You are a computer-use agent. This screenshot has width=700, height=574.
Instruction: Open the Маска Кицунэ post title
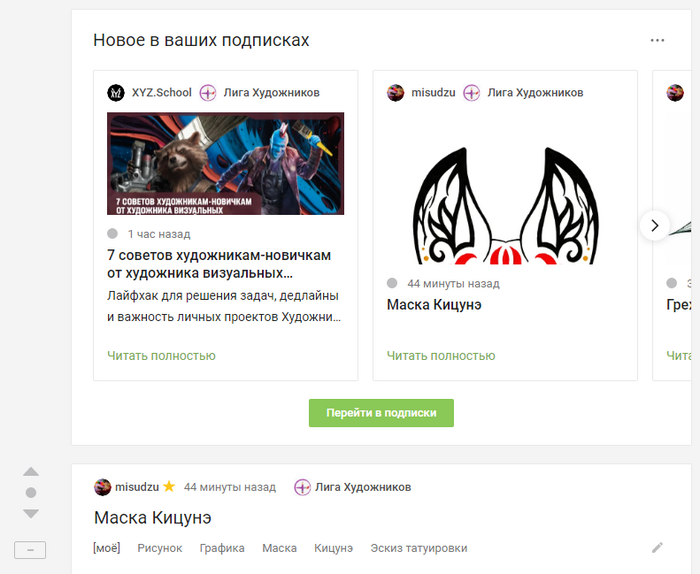coord(153,518)
